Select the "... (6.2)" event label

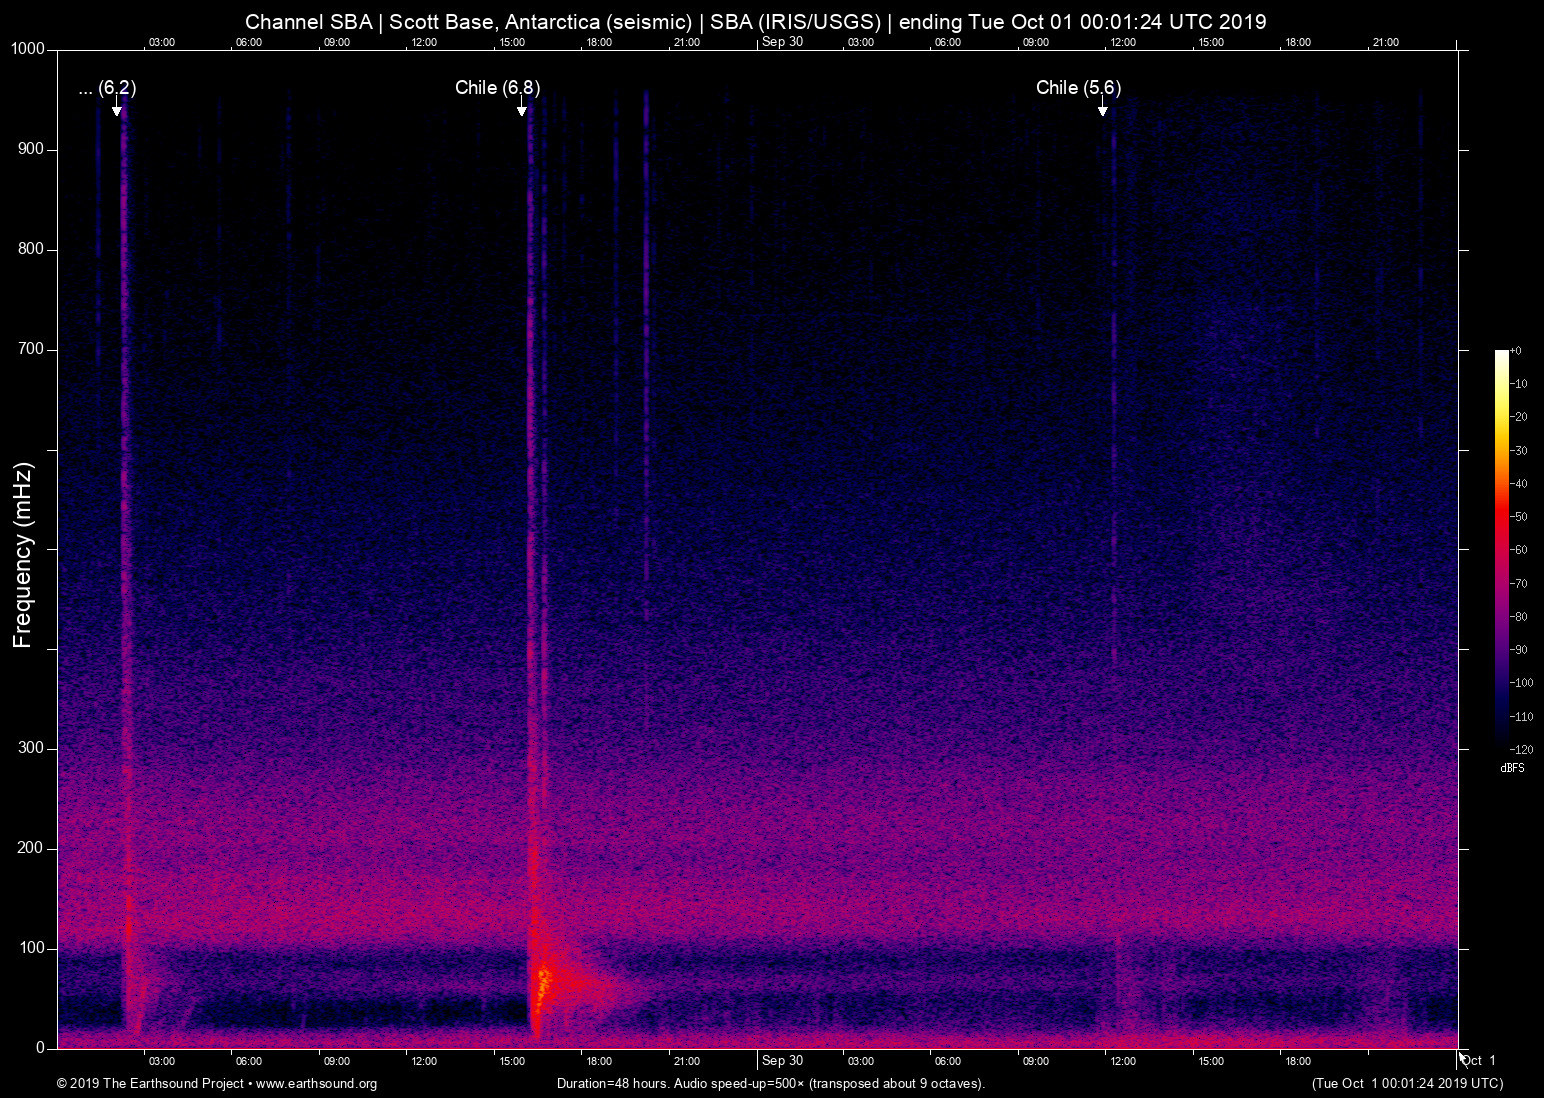pyautogui.click(x=107, y=88)
